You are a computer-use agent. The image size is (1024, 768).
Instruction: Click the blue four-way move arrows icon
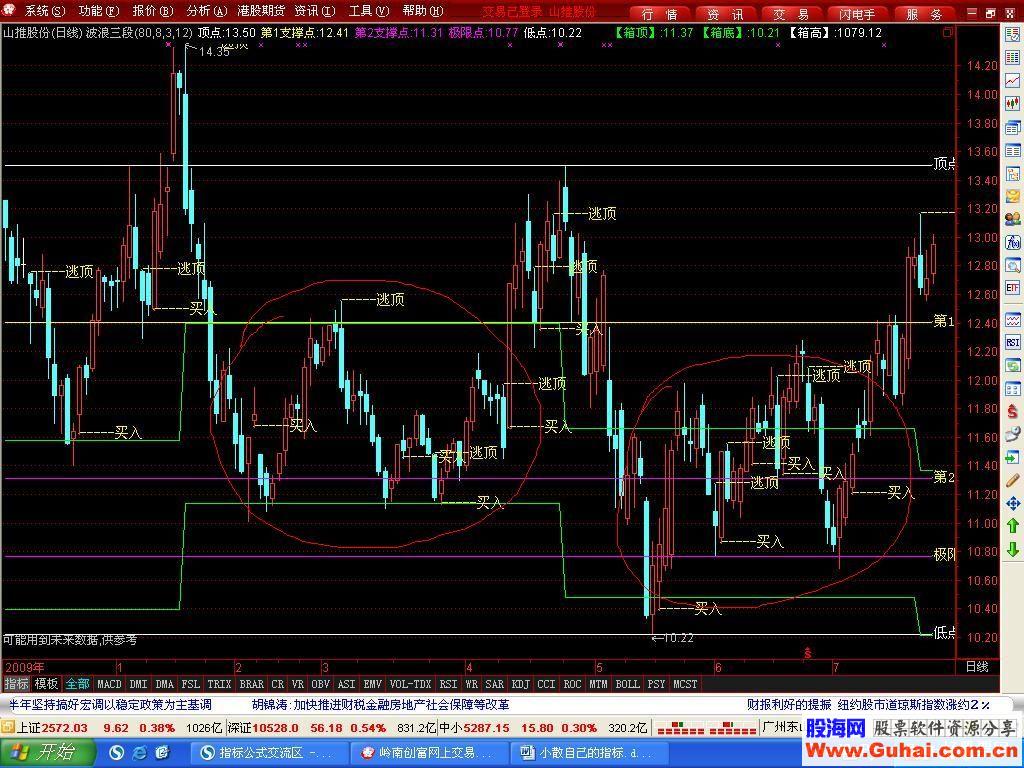point(1012,504)
